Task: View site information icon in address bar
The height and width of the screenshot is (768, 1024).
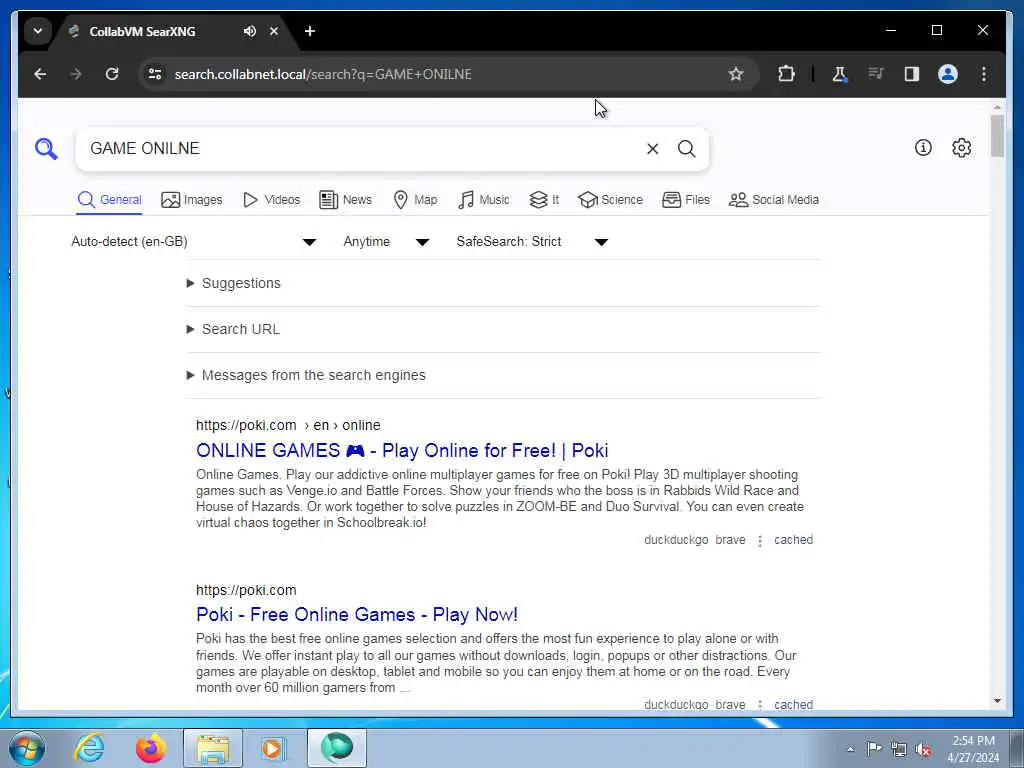Action: tap(155, 74)
